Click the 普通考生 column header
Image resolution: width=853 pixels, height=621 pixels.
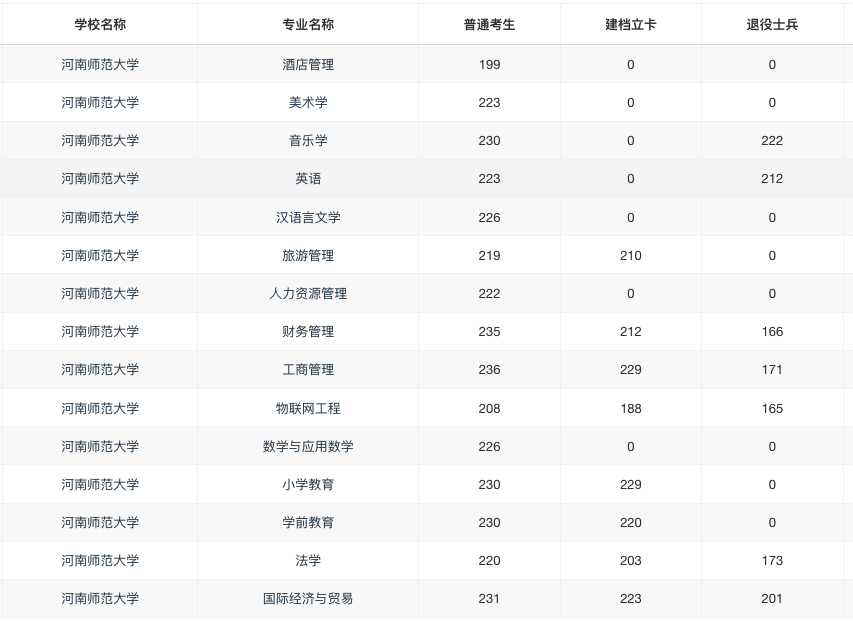pos(489,24)
